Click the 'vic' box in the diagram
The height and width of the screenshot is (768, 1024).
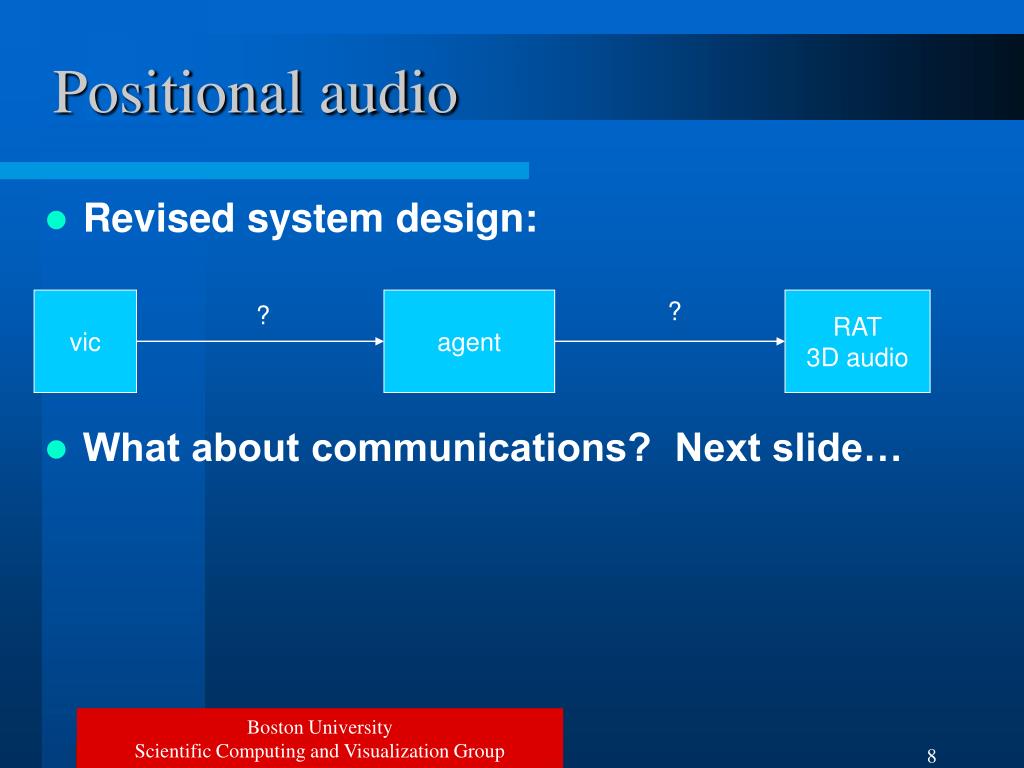pyautogui.click(x=86, y=342)
